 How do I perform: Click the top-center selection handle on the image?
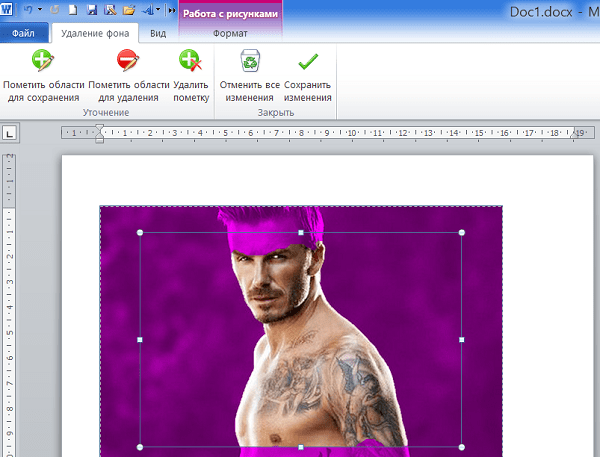coord(301,233)
